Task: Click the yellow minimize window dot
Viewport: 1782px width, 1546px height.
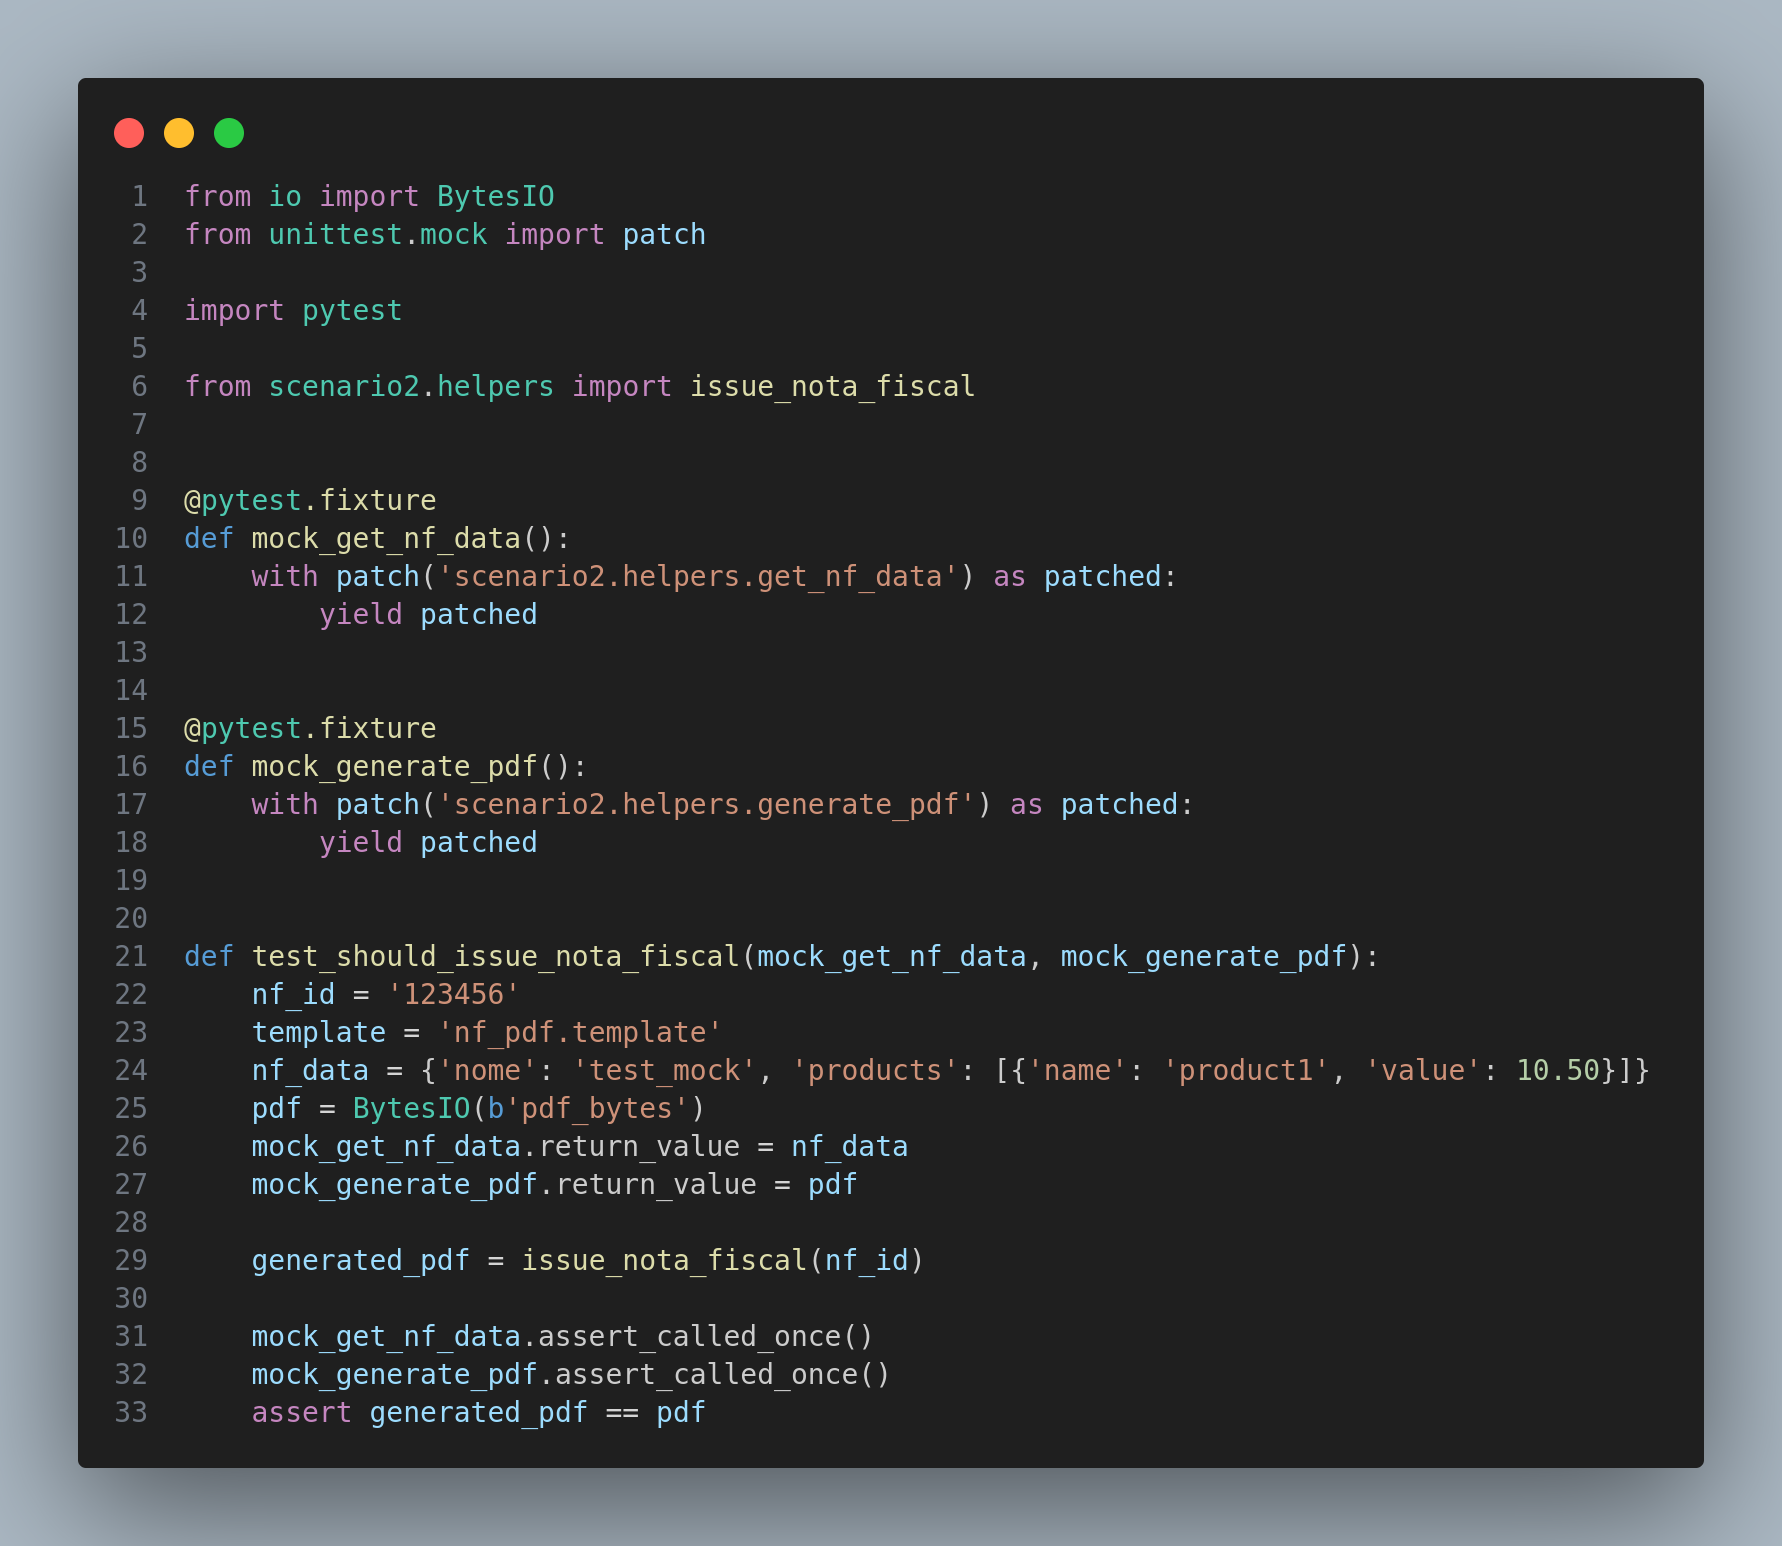Action: (x=179, y=133)
